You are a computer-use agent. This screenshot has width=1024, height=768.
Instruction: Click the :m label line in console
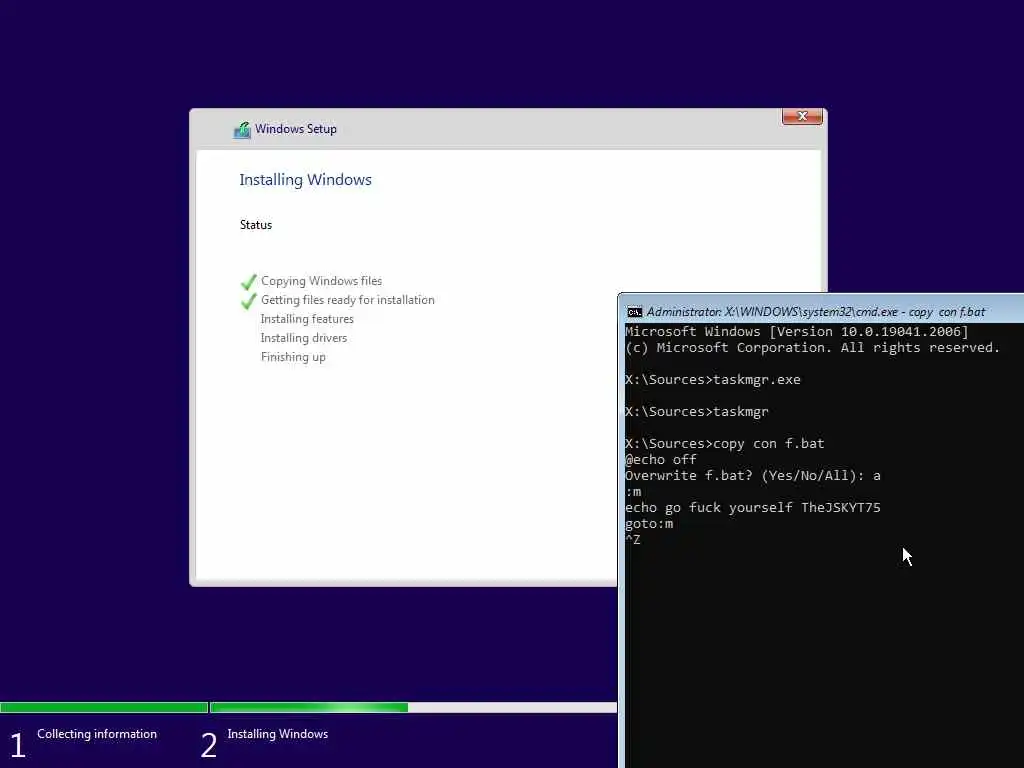[633, 492]
